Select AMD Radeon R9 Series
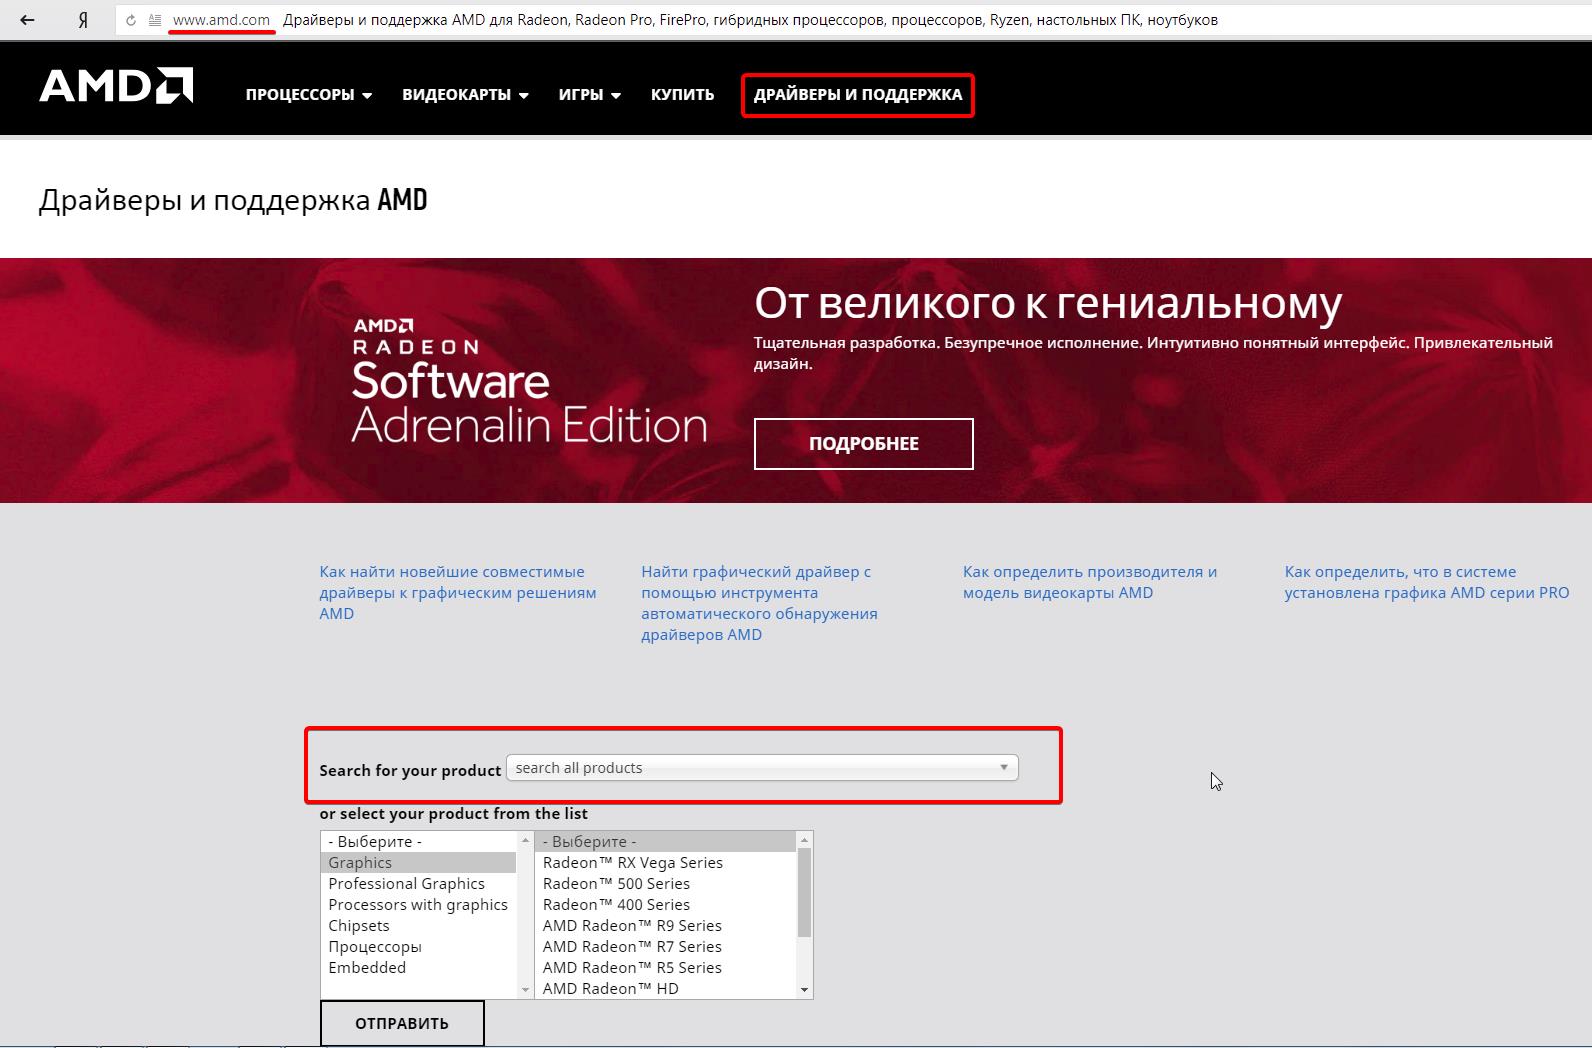Screen dimensions: 1592x1048 [665, 925]
